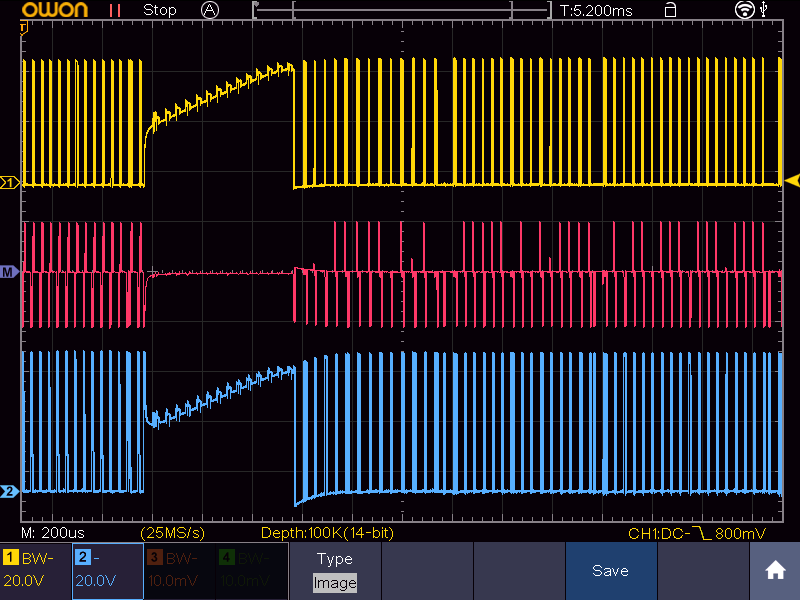Click the circled A acquisition icon

210,10
